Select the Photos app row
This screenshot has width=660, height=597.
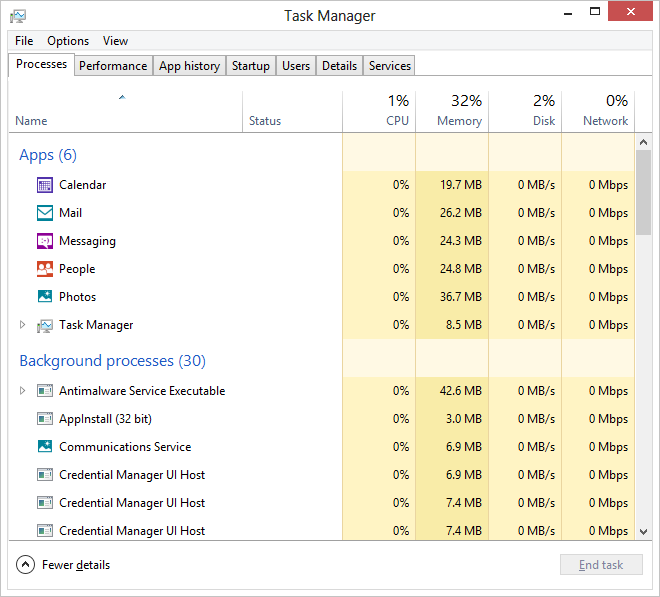(x=322, y=296)
